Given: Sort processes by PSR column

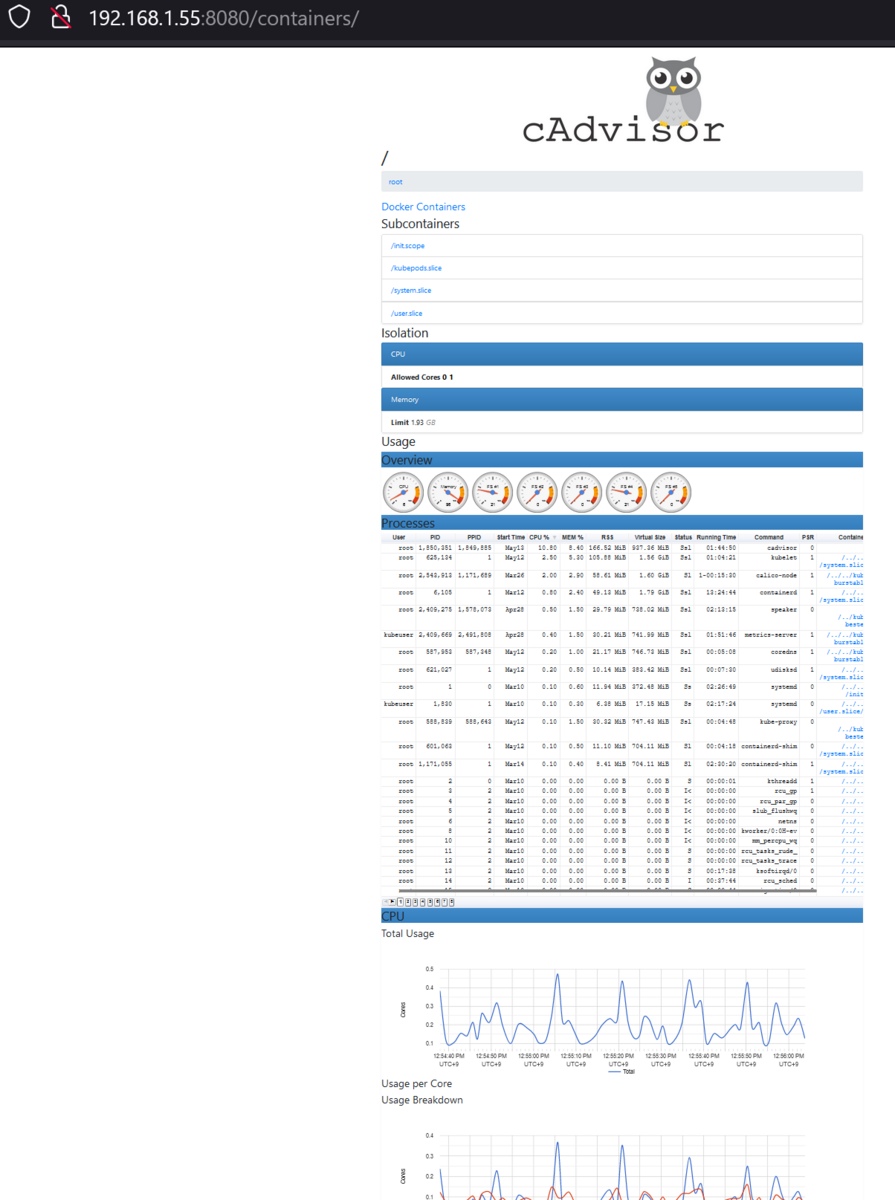Looking at the screenshot, I should [x=808, y=537].
